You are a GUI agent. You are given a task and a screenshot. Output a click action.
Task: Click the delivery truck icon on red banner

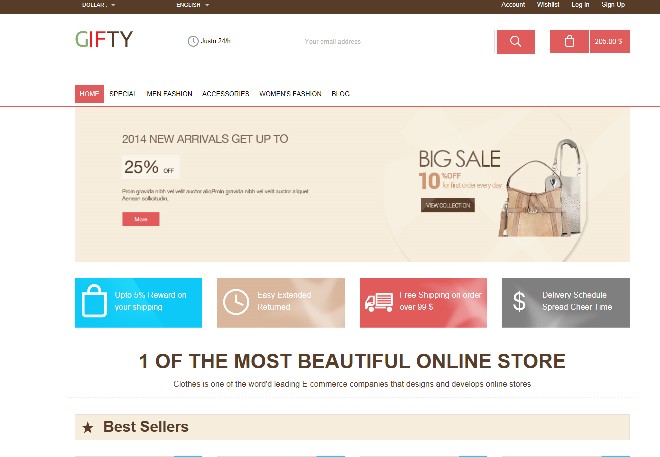[x=379, y=303]
